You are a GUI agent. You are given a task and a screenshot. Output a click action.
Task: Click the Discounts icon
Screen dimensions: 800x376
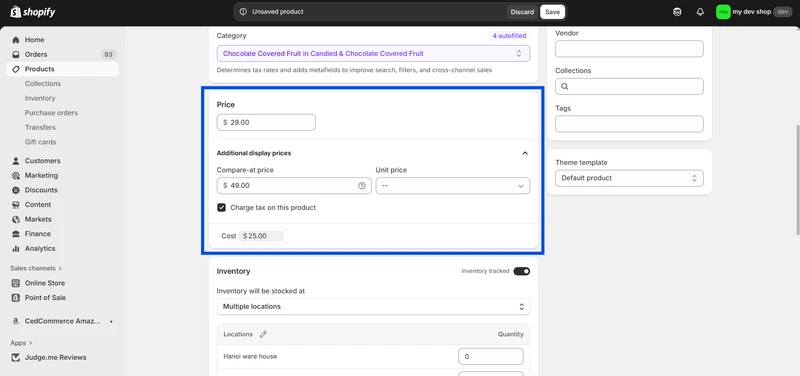(x=16, y=190)
